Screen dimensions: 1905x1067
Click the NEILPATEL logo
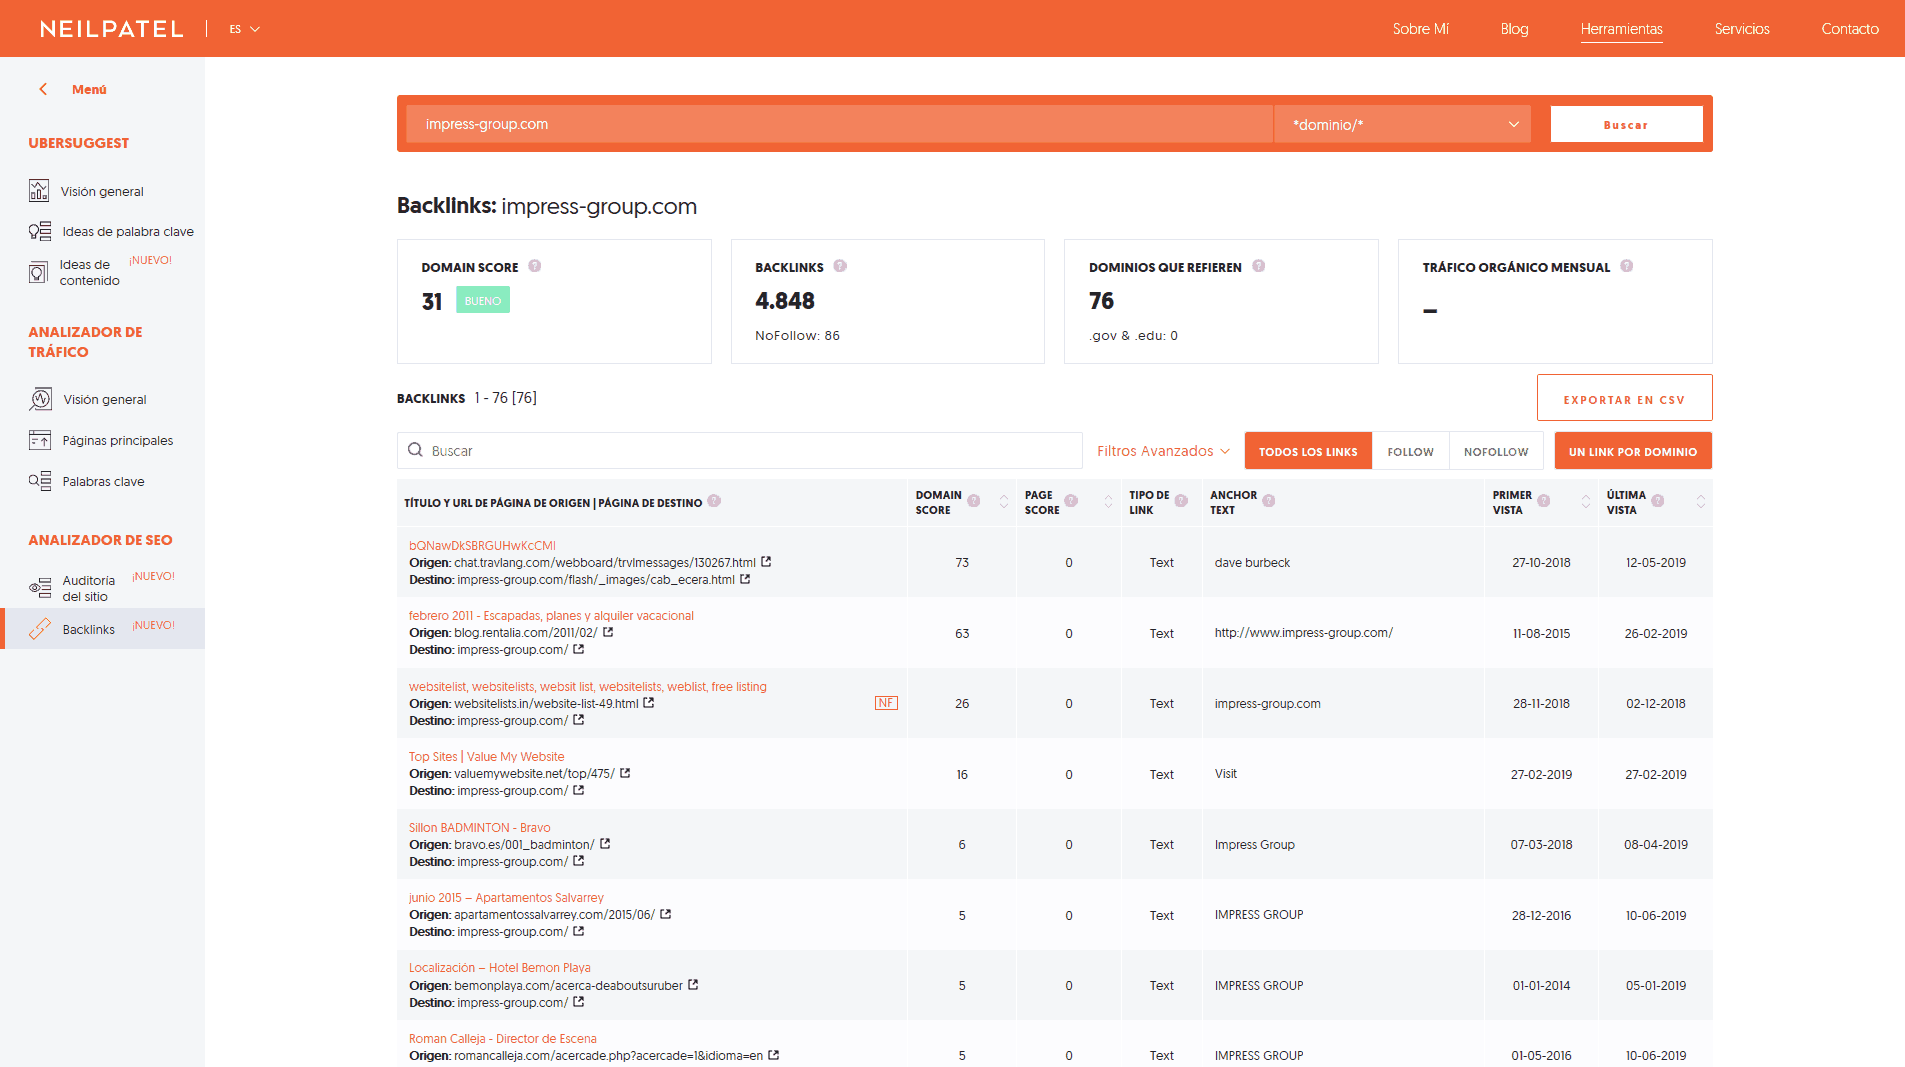pos(112,29)
